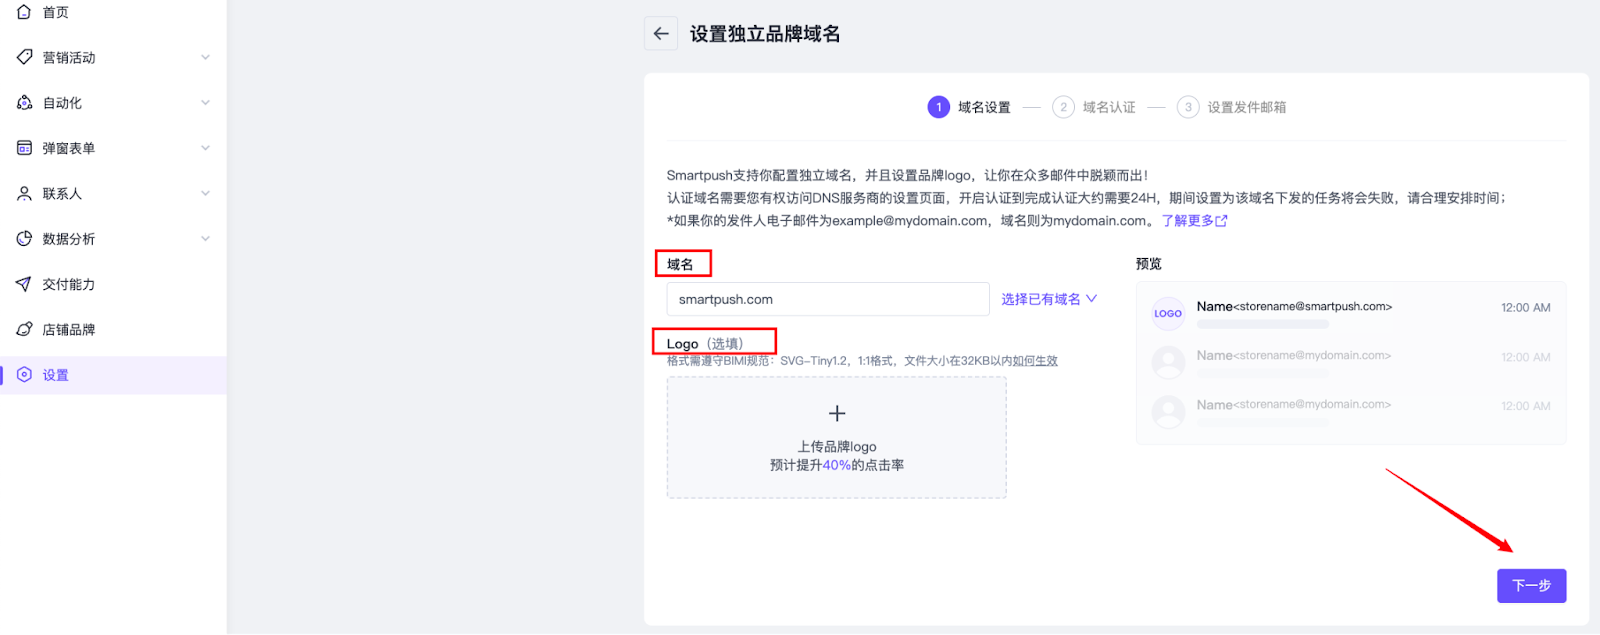Click the contacts person icon
1600x635 pixels.
click(x=24, y=193)
